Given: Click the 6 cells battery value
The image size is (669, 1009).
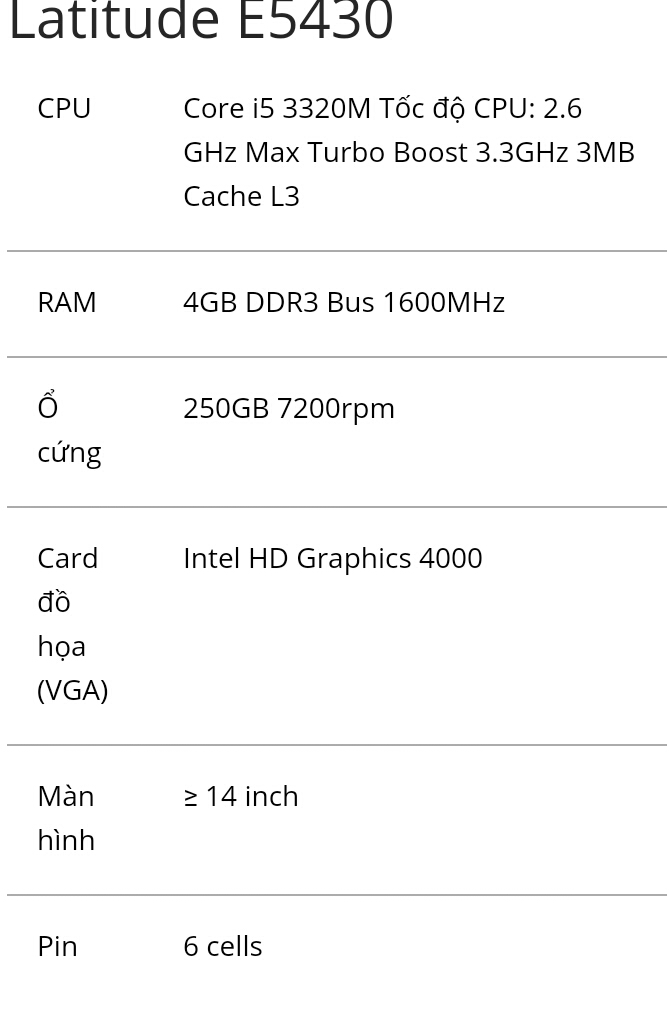Looking at the screenshot, I should (x=223, y=947).
